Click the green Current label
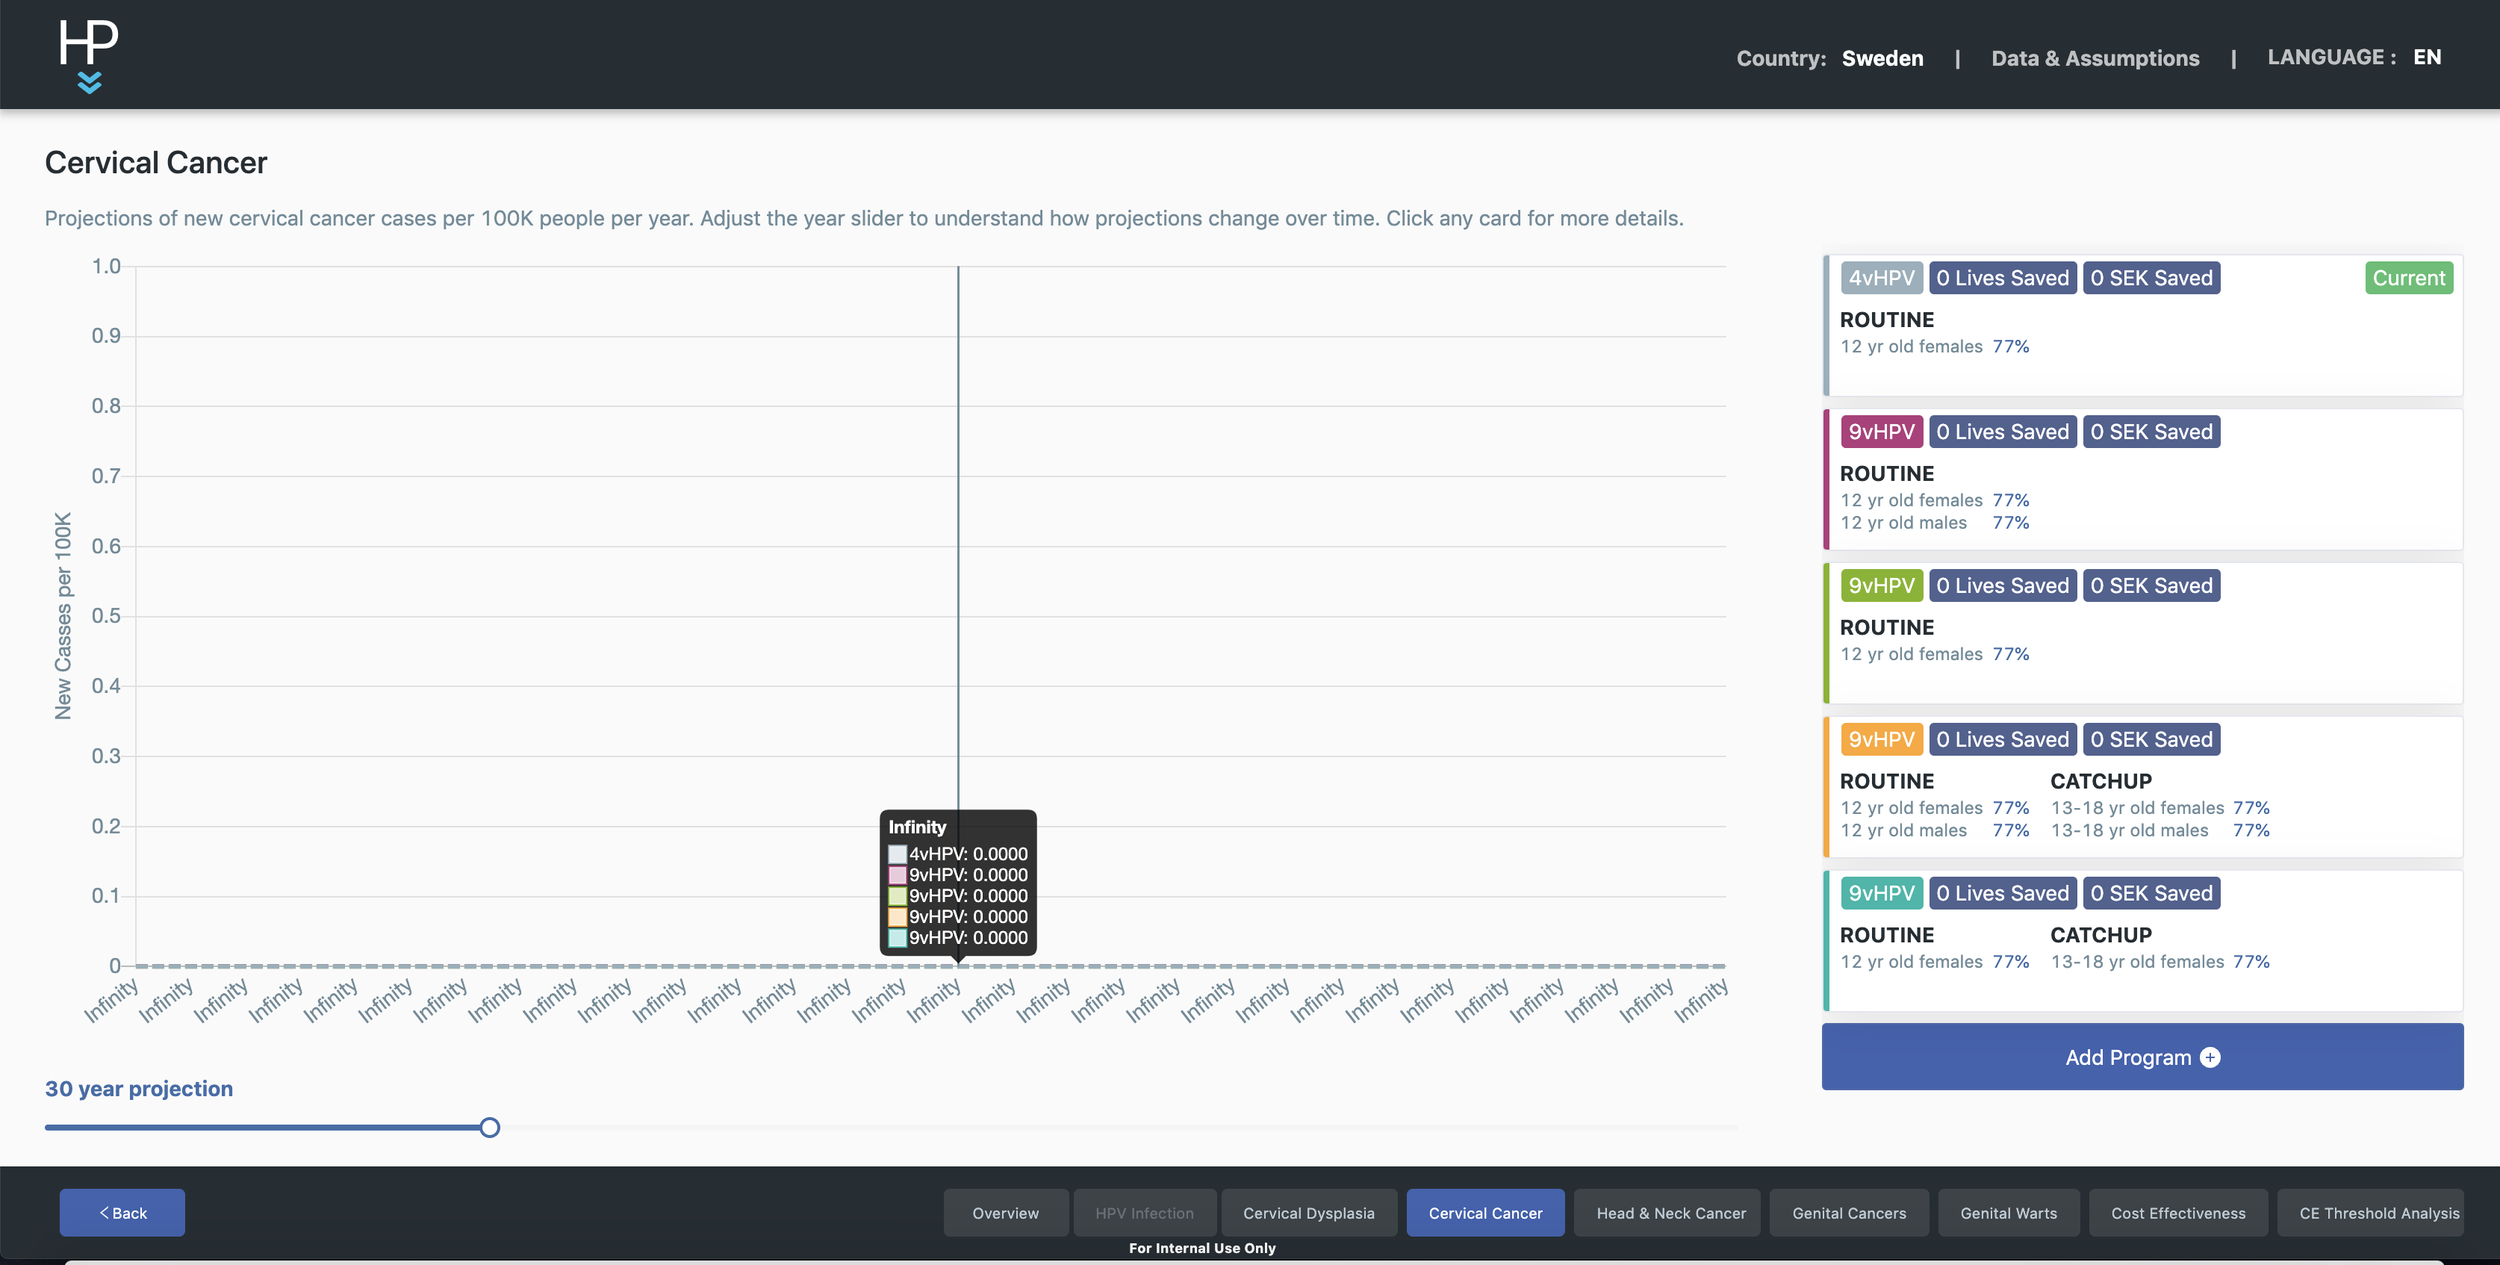The width and height of the screenshot is (2500, 1265). [2408, 278]
